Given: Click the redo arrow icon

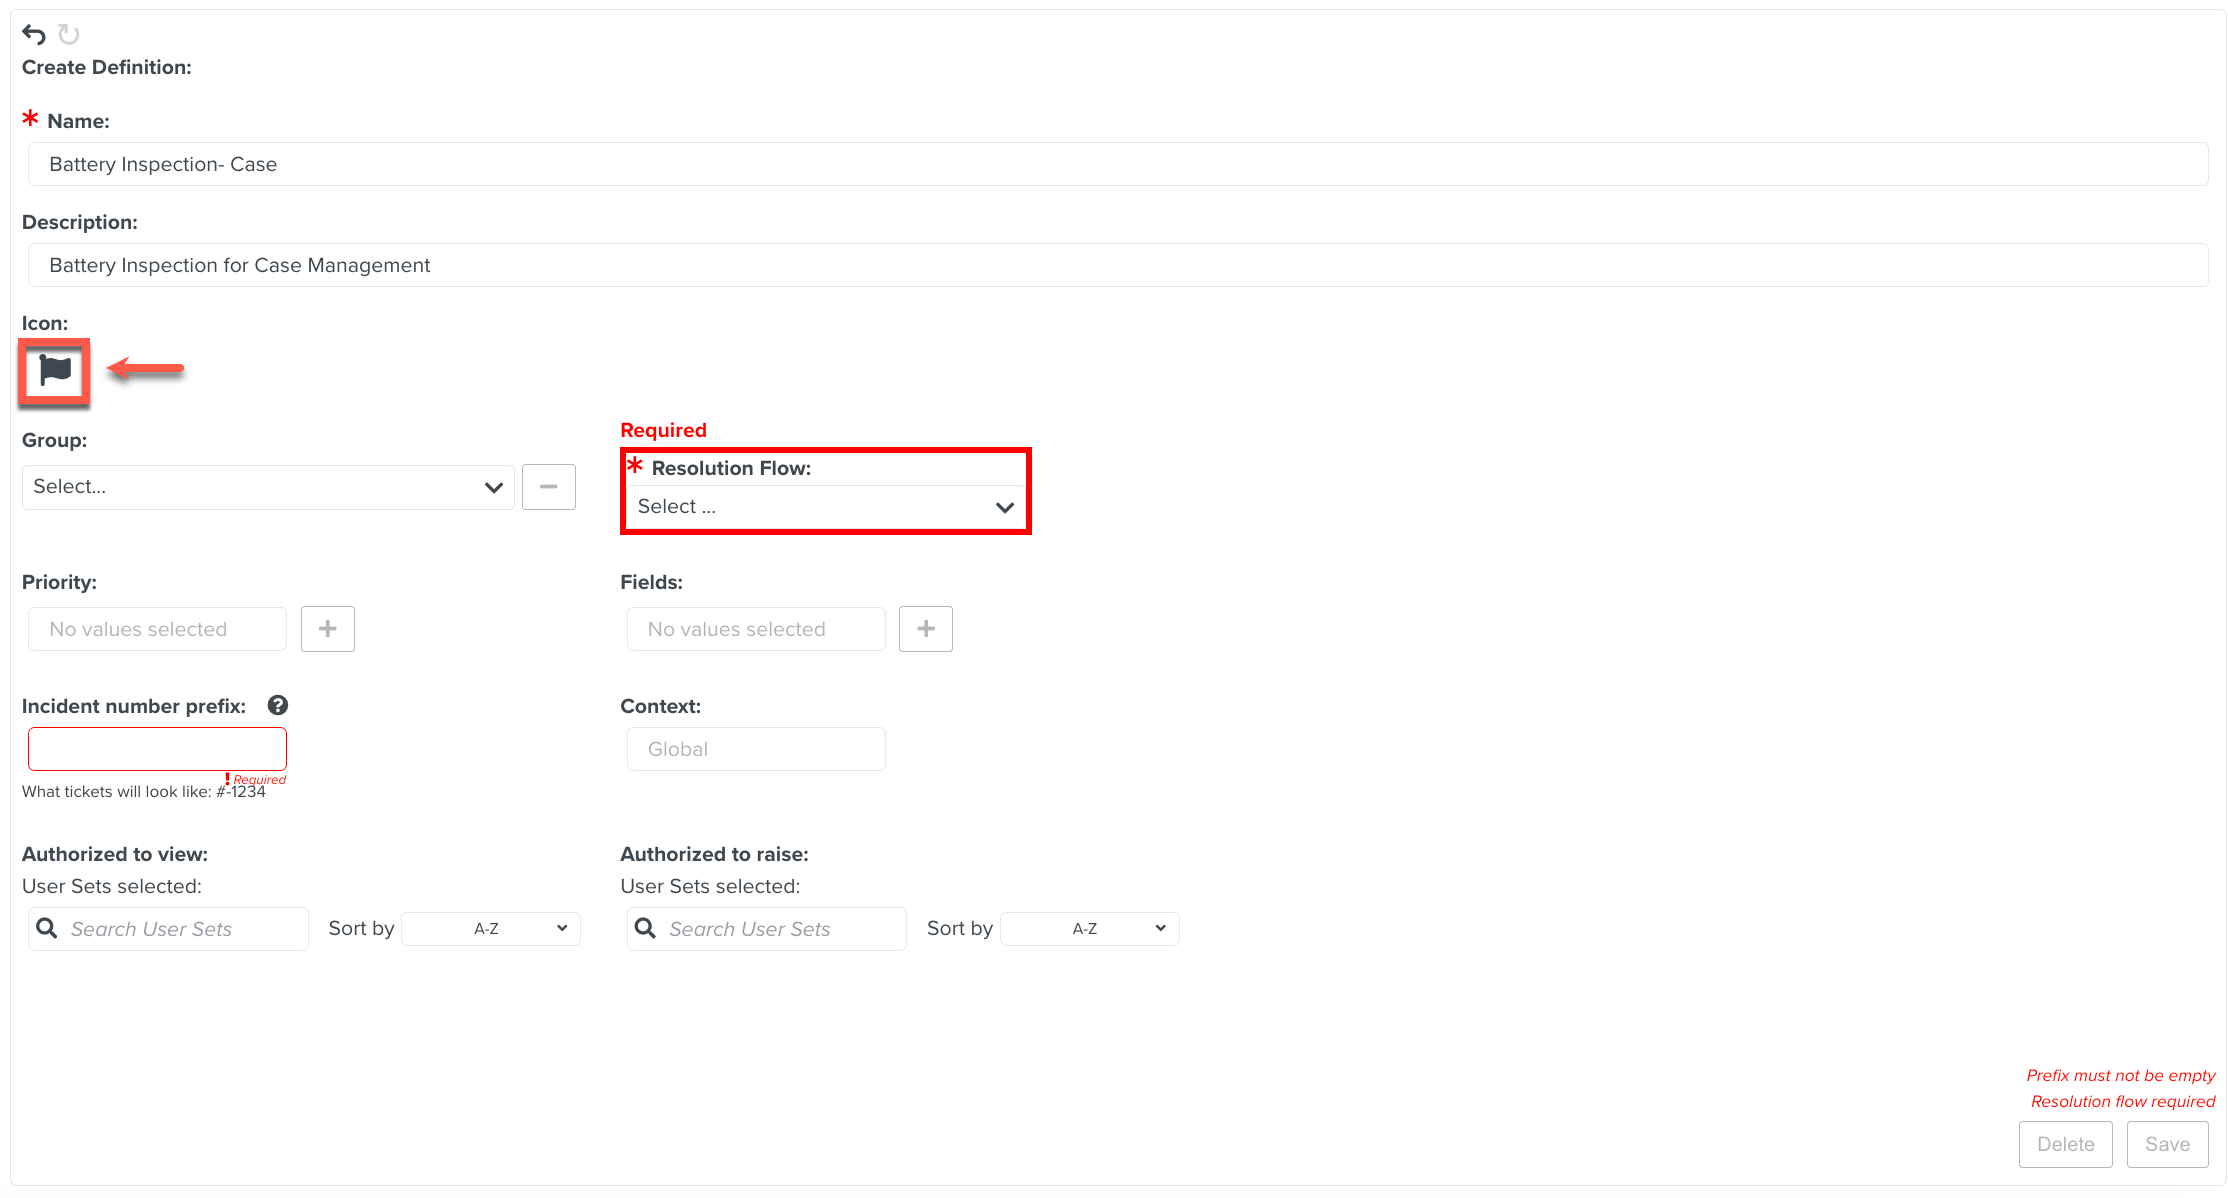Looking at the screenshot, I should (x=68, y=35).
